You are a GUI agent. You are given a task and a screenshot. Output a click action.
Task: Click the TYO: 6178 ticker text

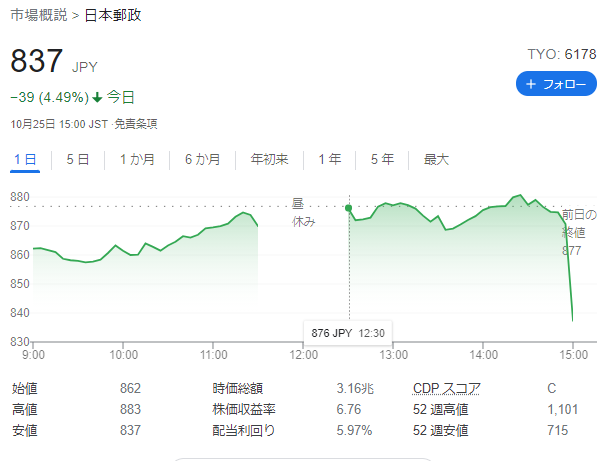coord(562,54)
